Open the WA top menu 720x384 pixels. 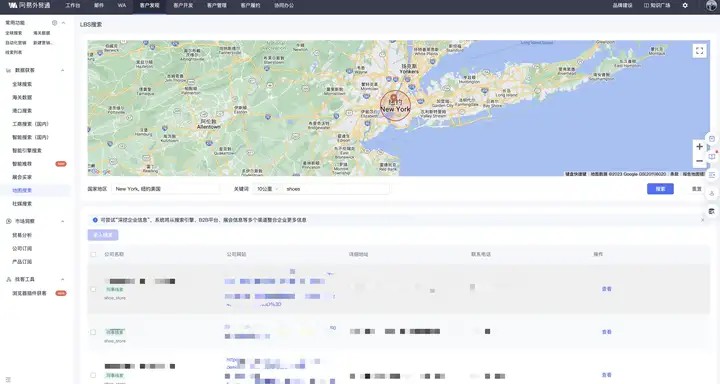pos(122,6)
